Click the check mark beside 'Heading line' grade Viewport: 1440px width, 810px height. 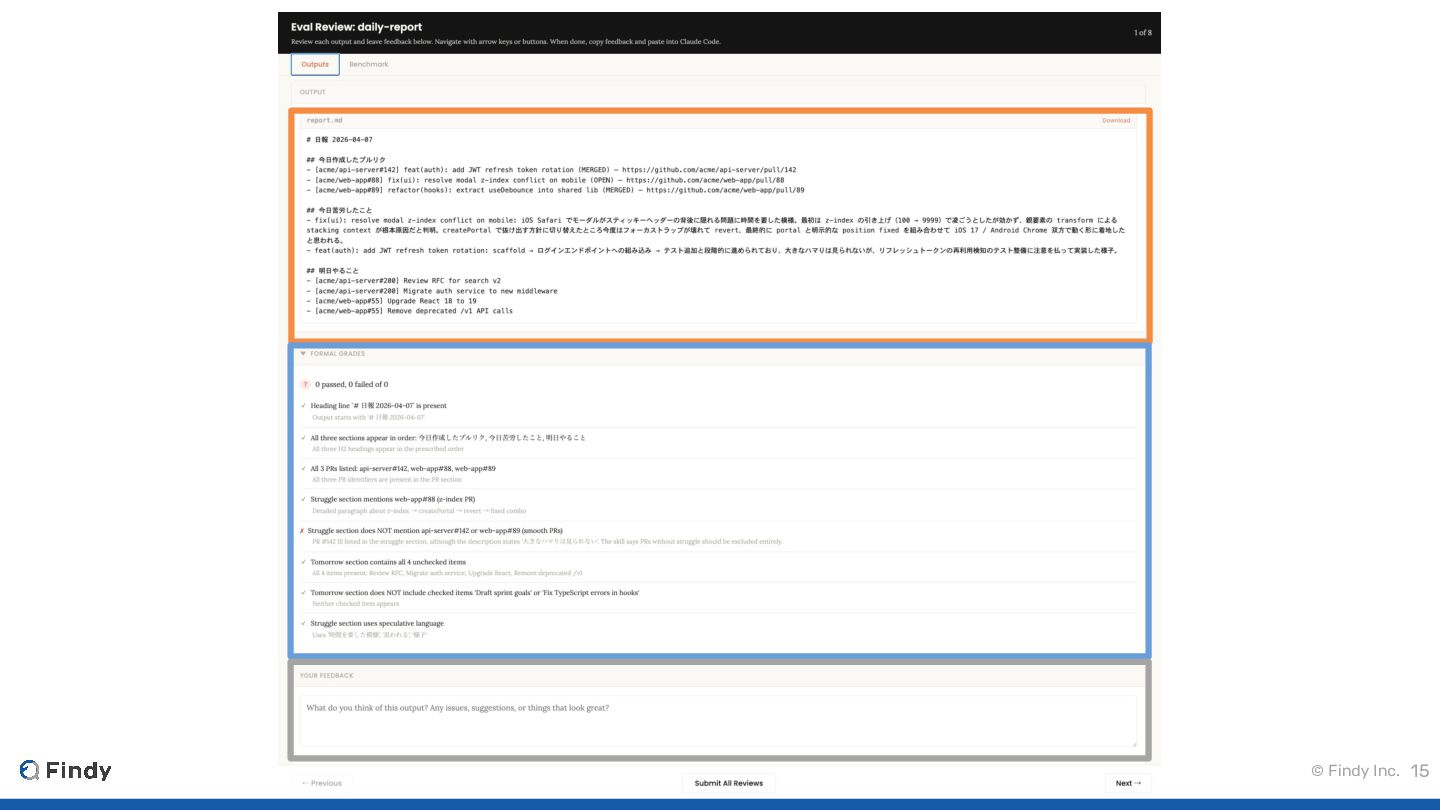point(303,406)
